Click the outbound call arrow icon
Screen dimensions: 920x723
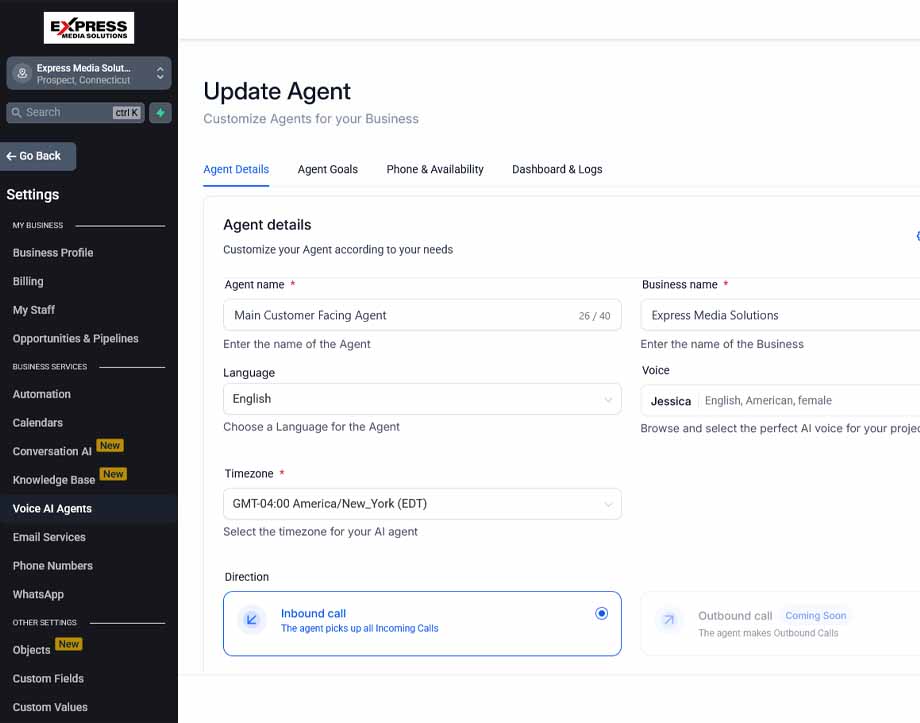pyautogui.click(x=668, y=620)
